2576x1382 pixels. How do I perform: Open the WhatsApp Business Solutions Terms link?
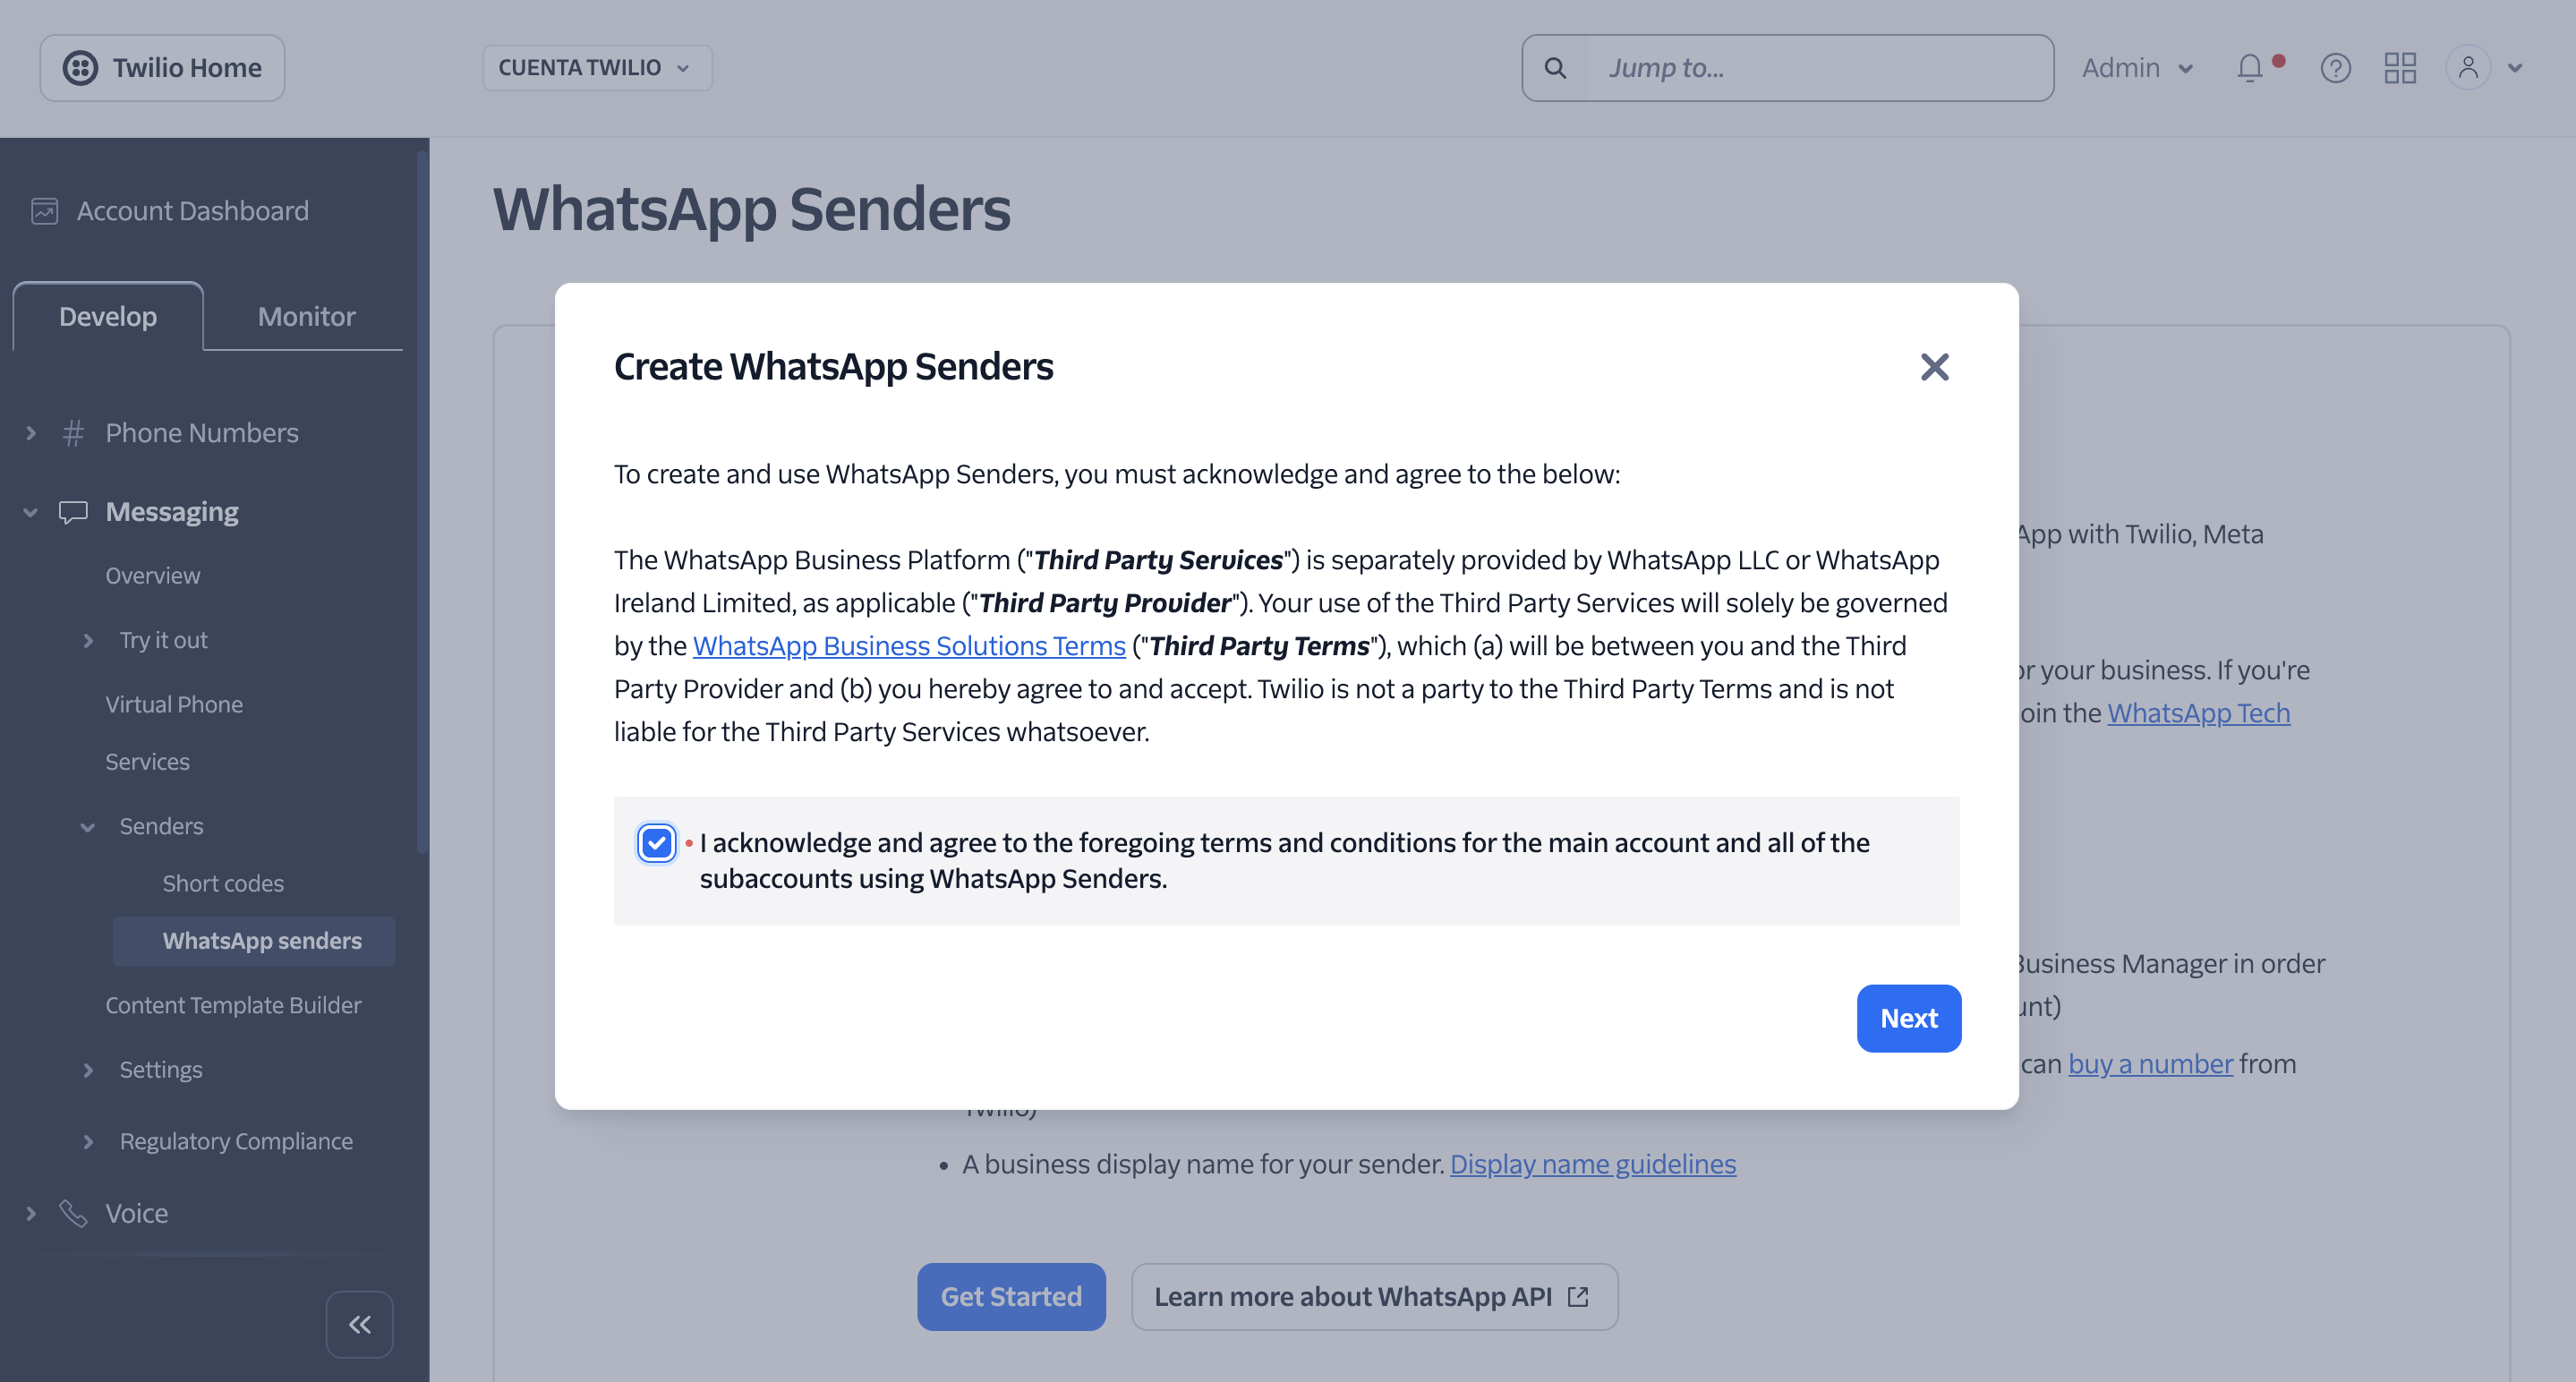909,646
